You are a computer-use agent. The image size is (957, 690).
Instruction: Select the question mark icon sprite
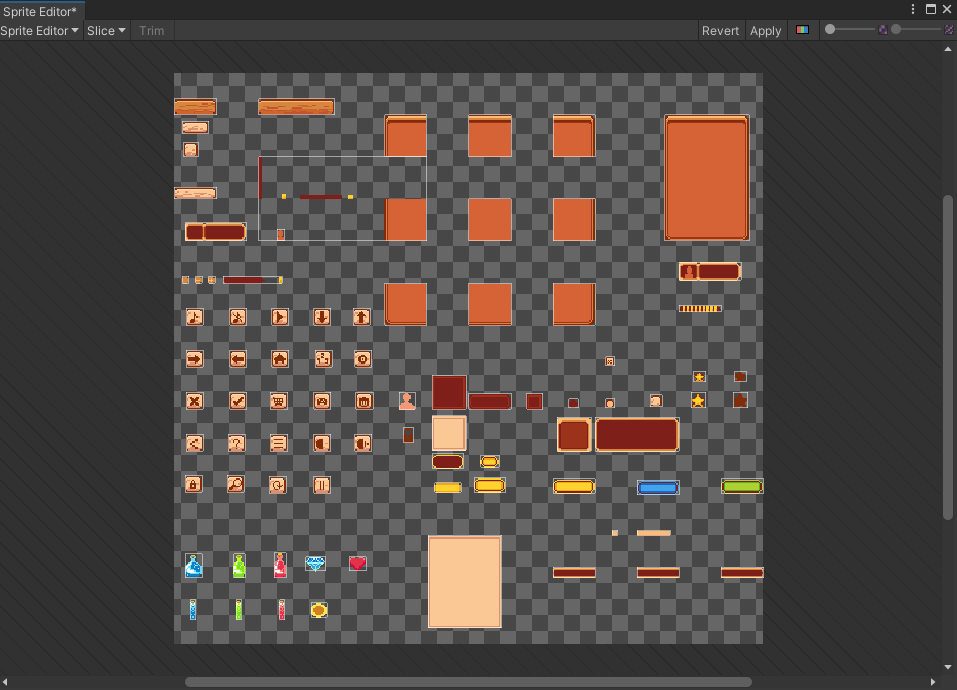point(237,444)
